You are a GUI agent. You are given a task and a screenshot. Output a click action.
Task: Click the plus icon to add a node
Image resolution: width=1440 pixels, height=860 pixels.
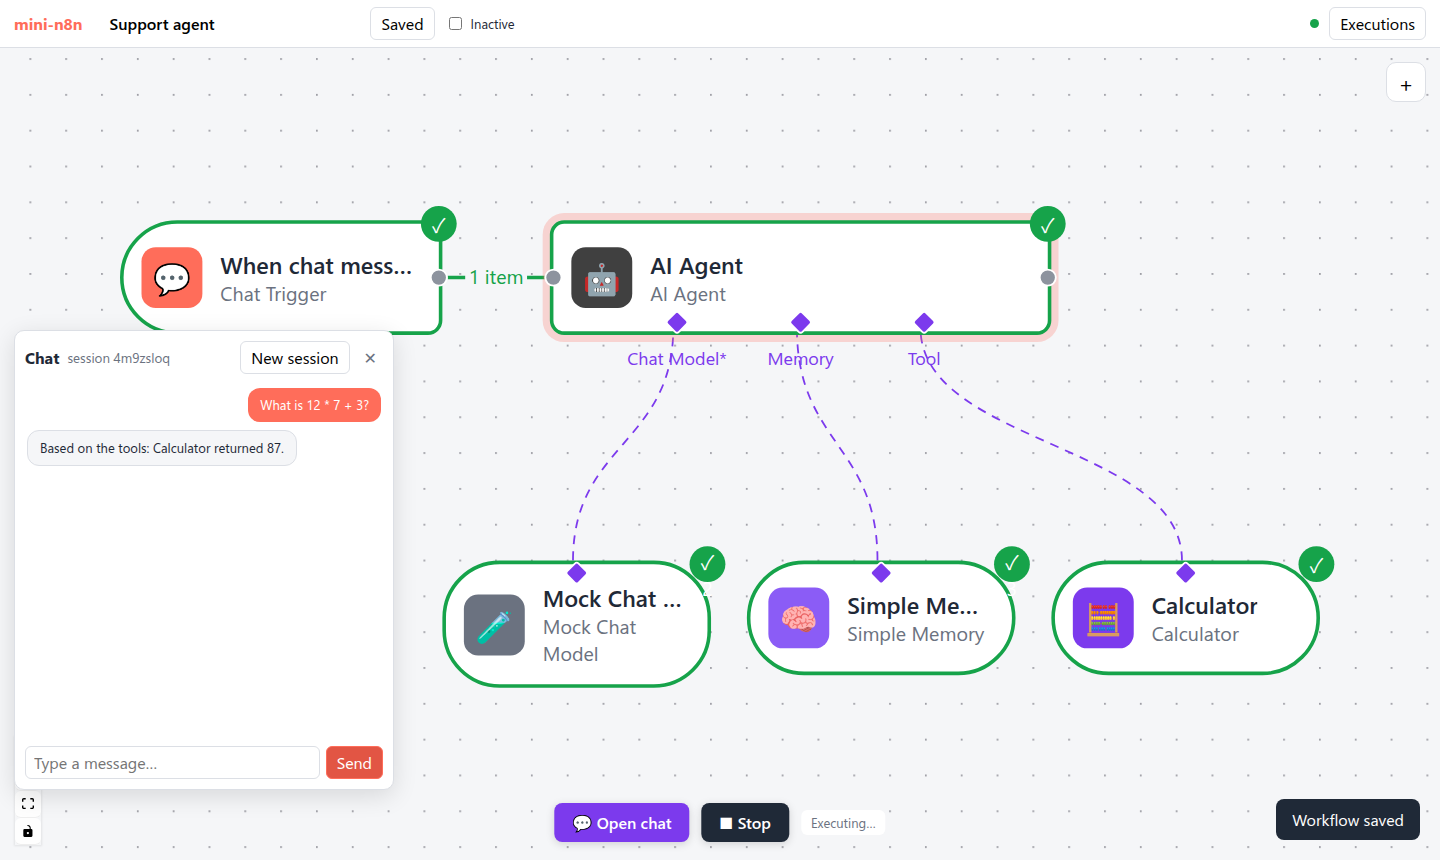tap(1406, 85)
